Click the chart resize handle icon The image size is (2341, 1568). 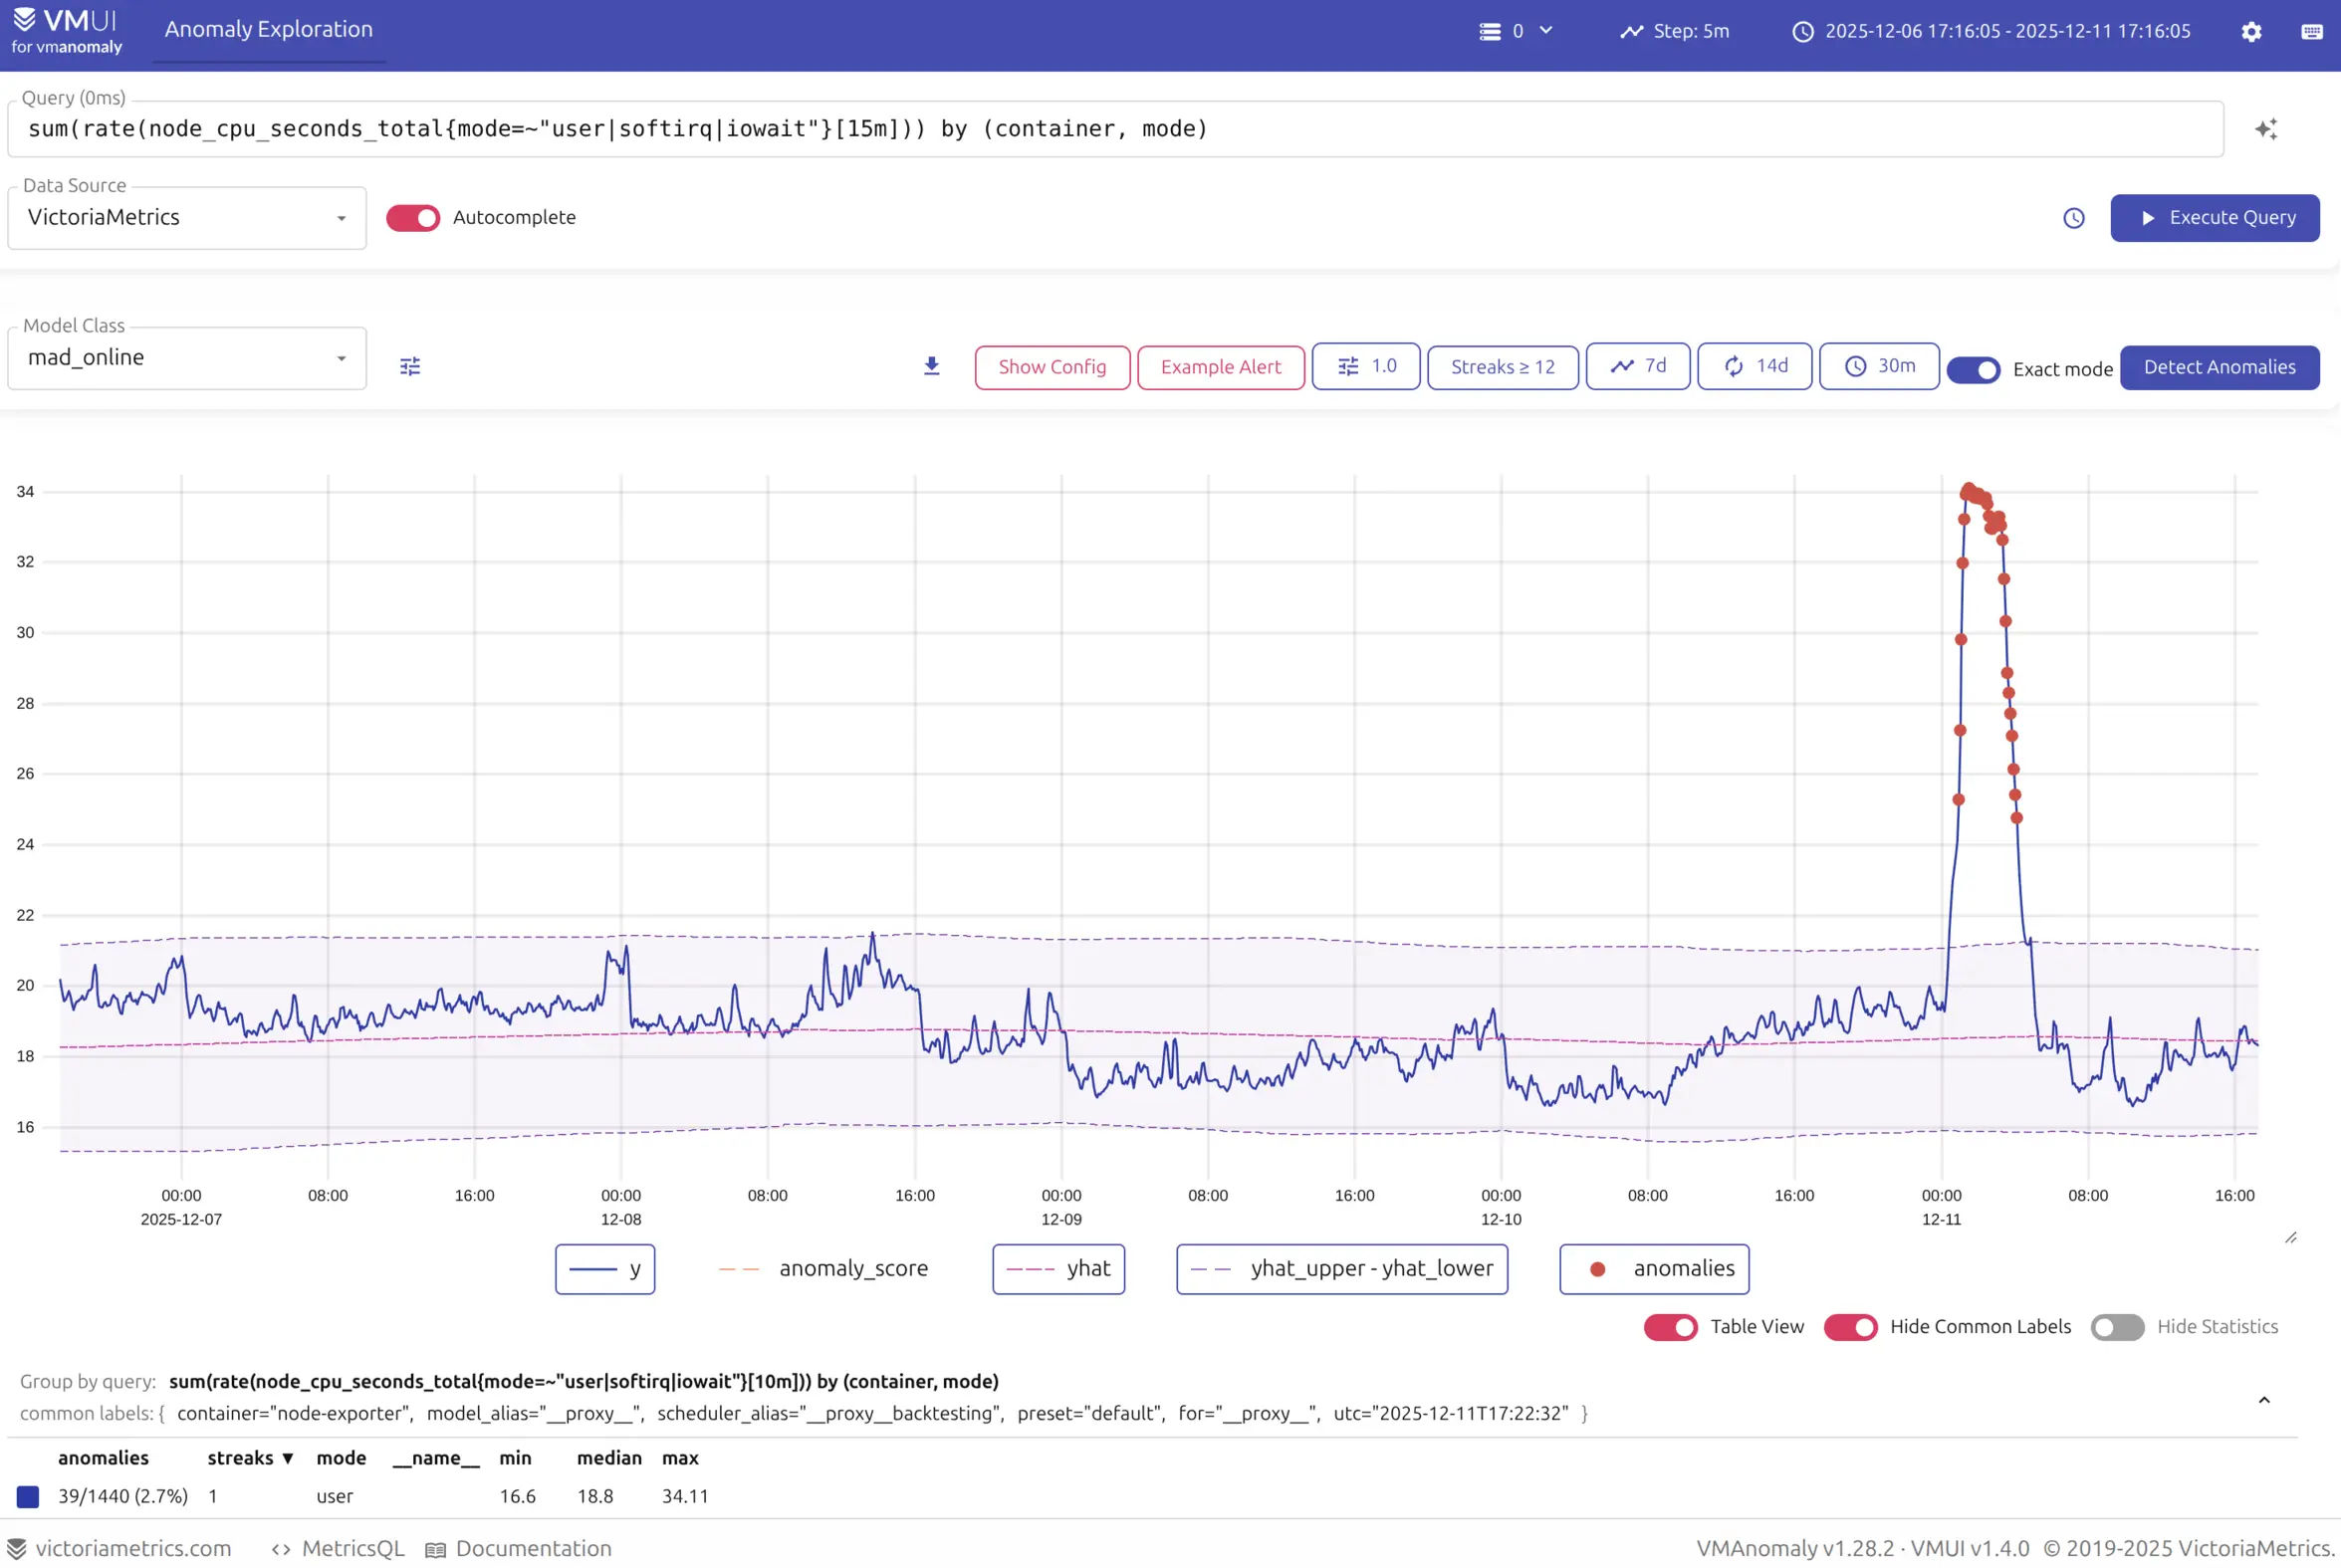[2290, 1238]
